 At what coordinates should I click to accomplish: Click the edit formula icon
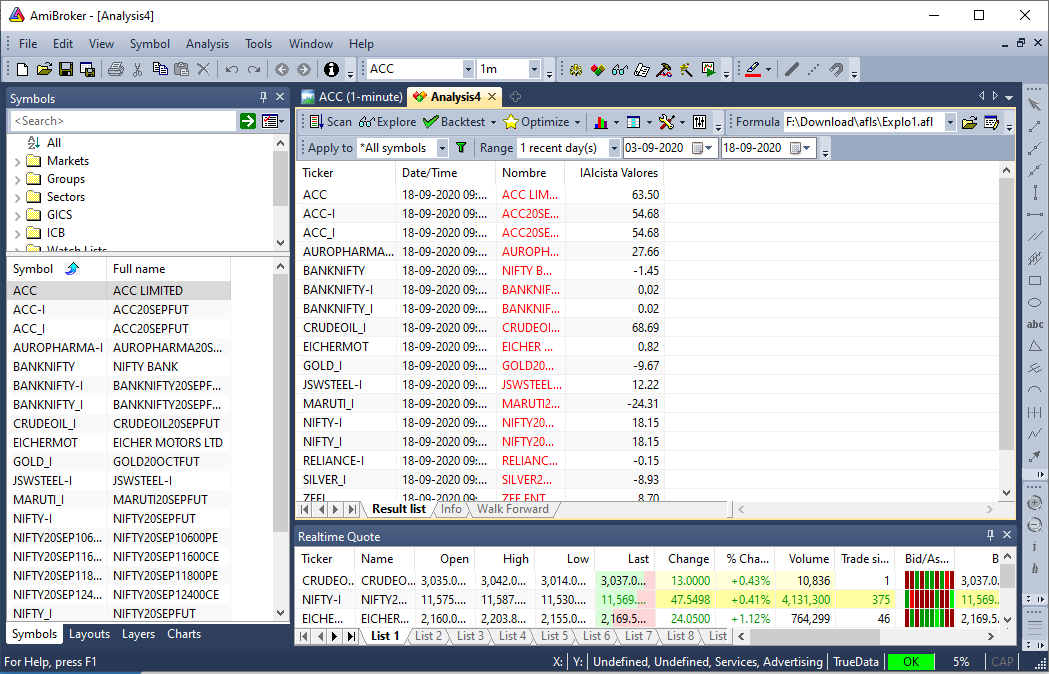991,122
